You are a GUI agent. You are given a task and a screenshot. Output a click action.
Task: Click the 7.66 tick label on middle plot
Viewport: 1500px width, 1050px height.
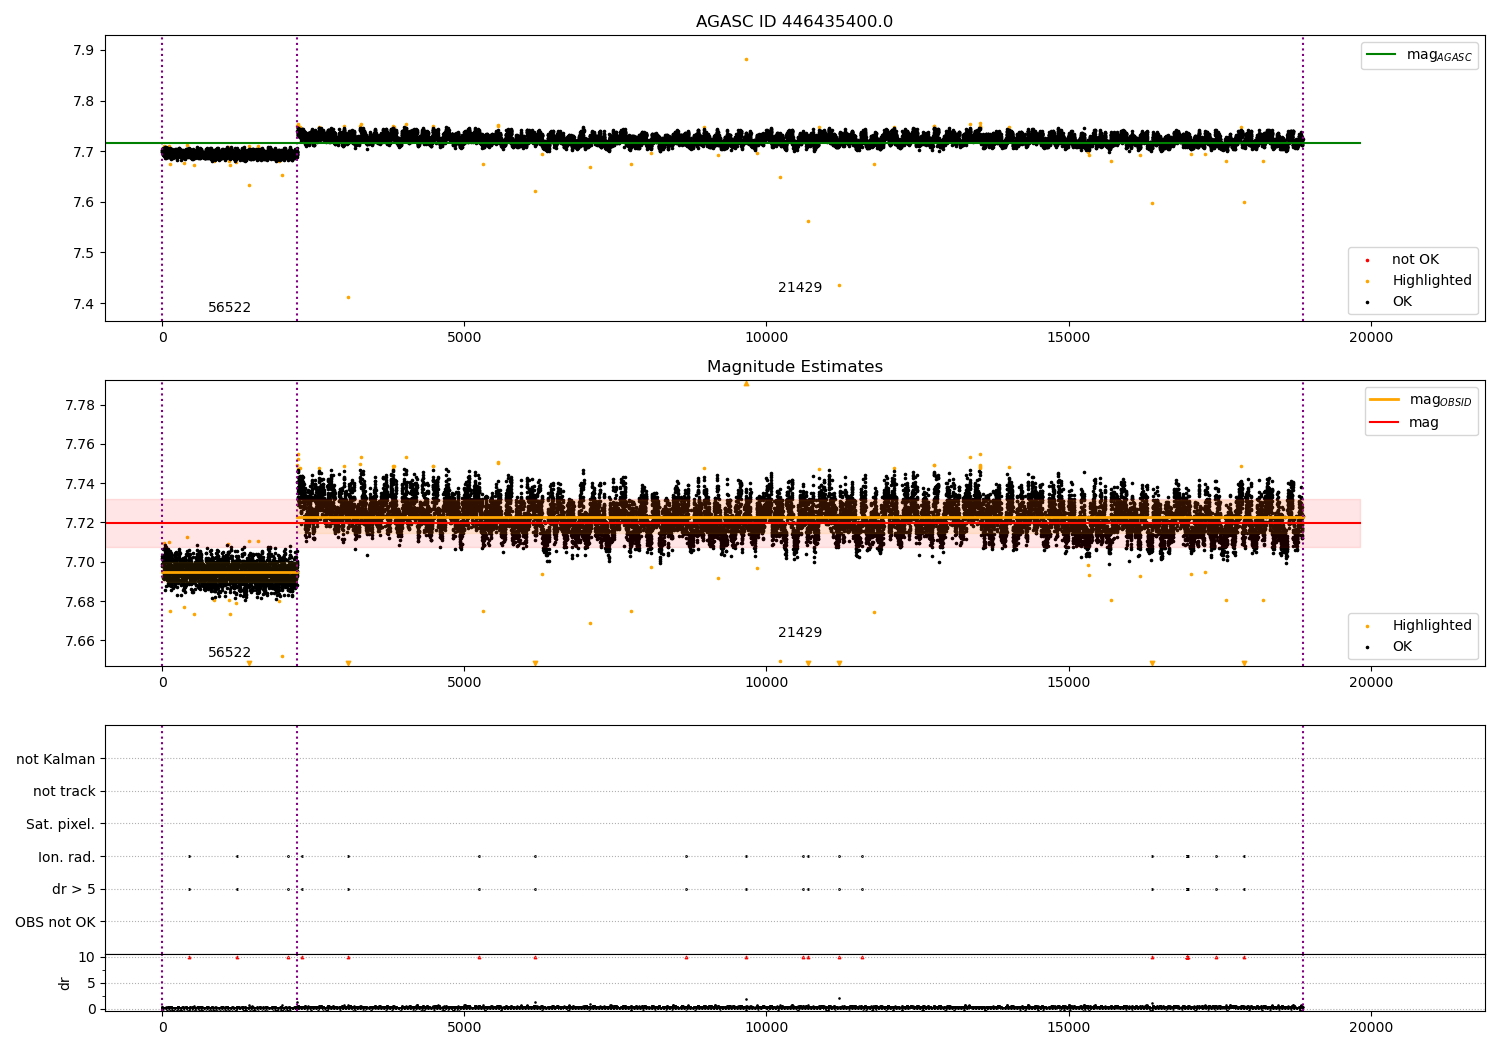click(78, 642)
